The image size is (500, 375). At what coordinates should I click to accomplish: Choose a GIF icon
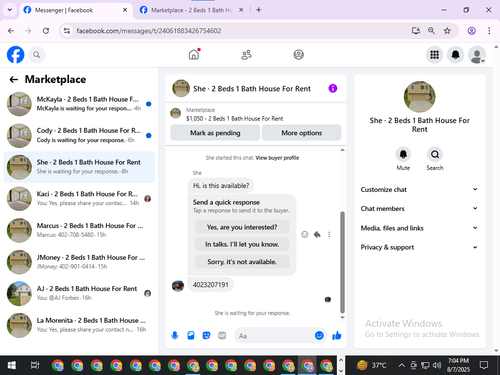[222, 335]
